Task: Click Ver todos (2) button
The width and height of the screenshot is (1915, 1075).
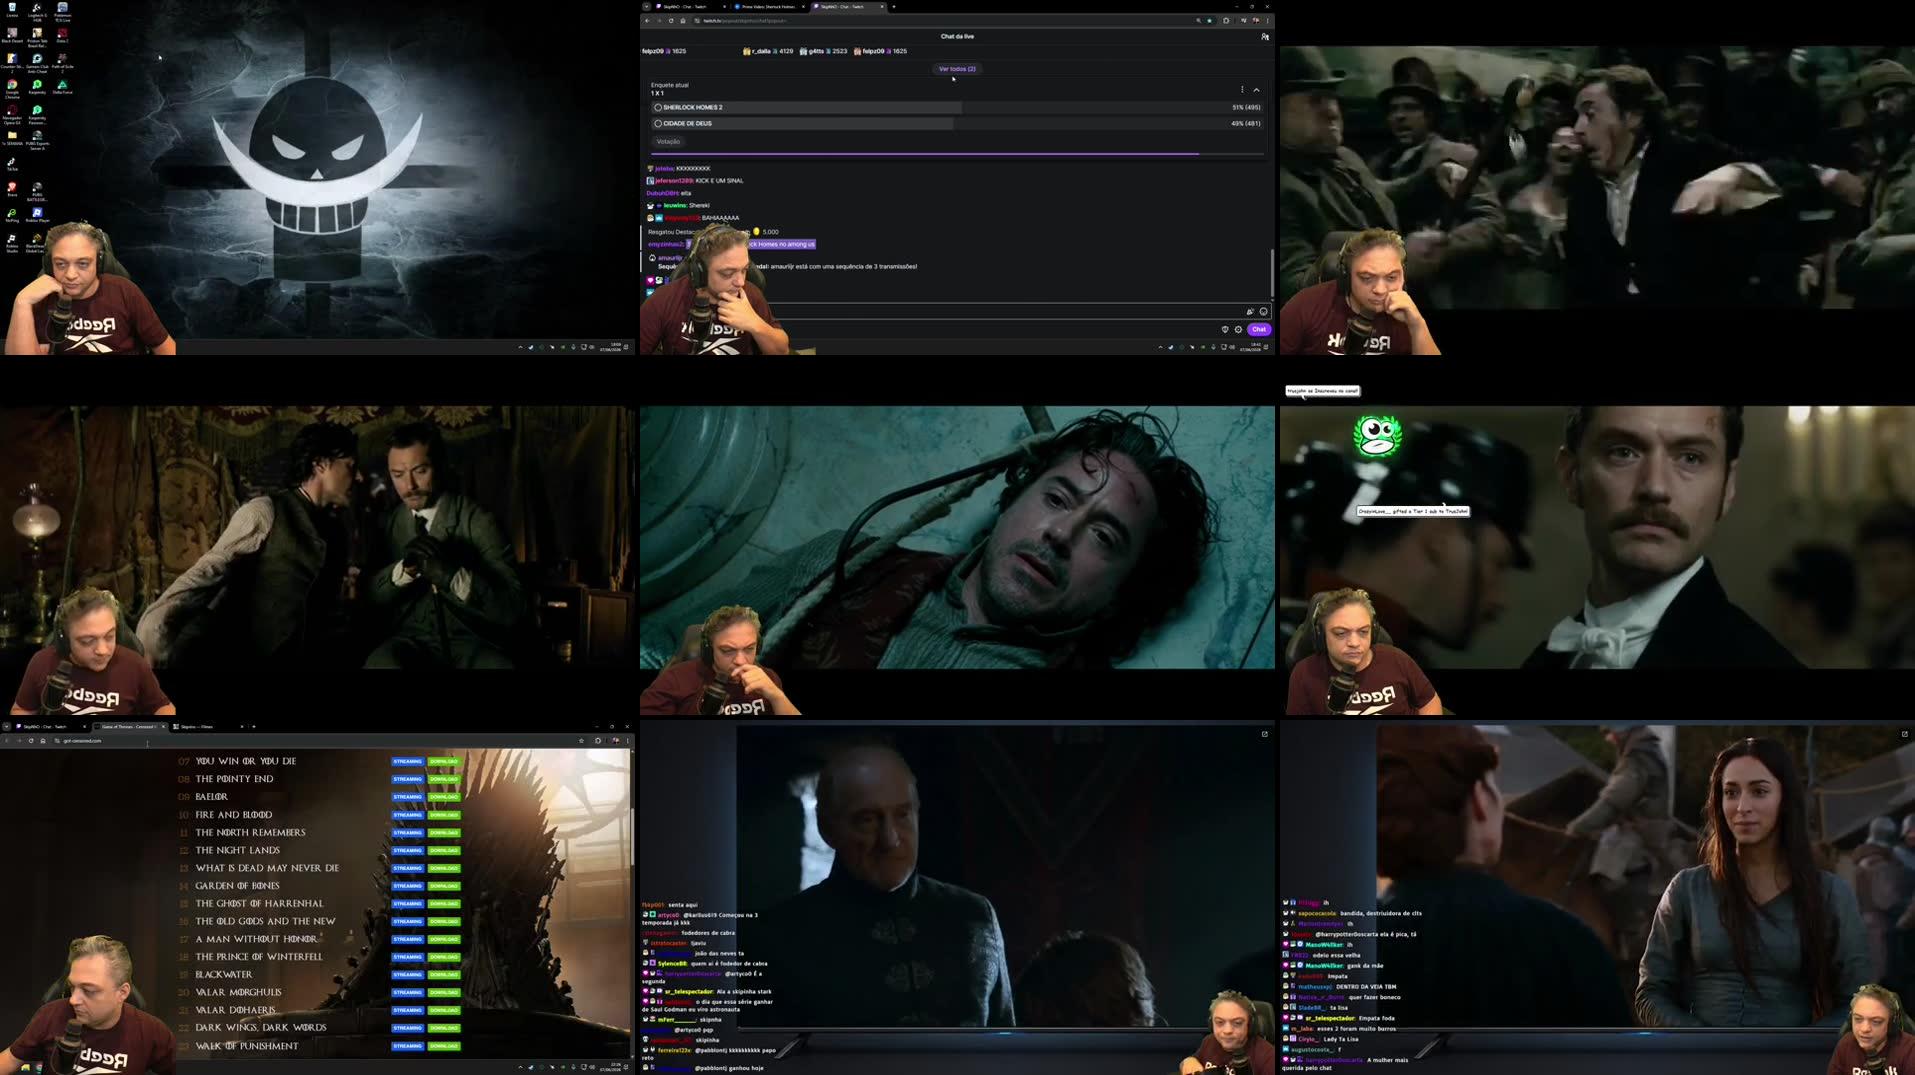Action: pyautogui.click(x=957, y=69)
